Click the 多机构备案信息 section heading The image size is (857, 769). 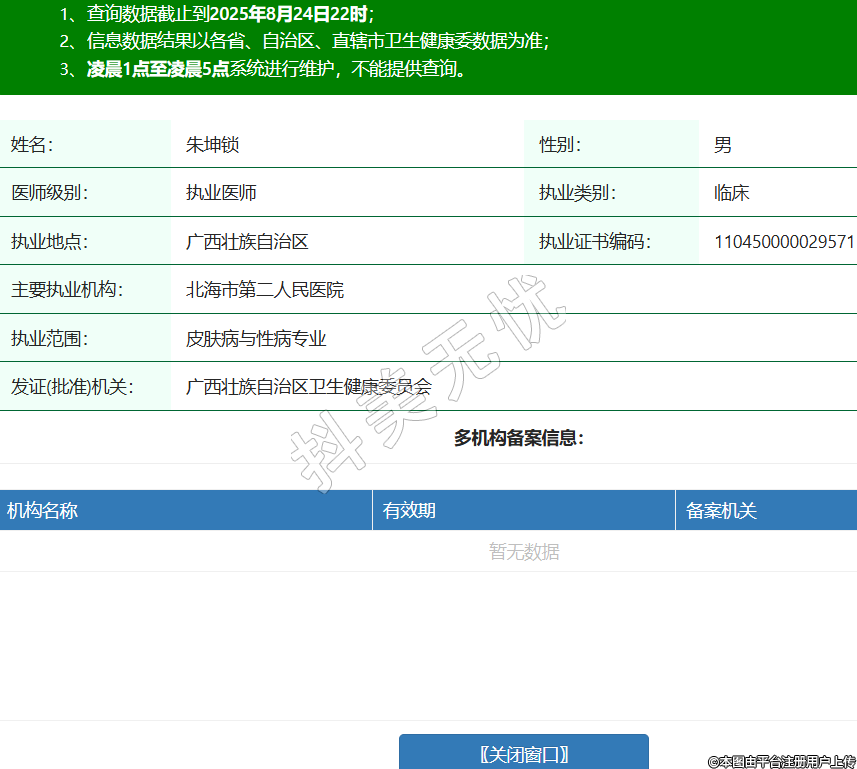point(518,438)
